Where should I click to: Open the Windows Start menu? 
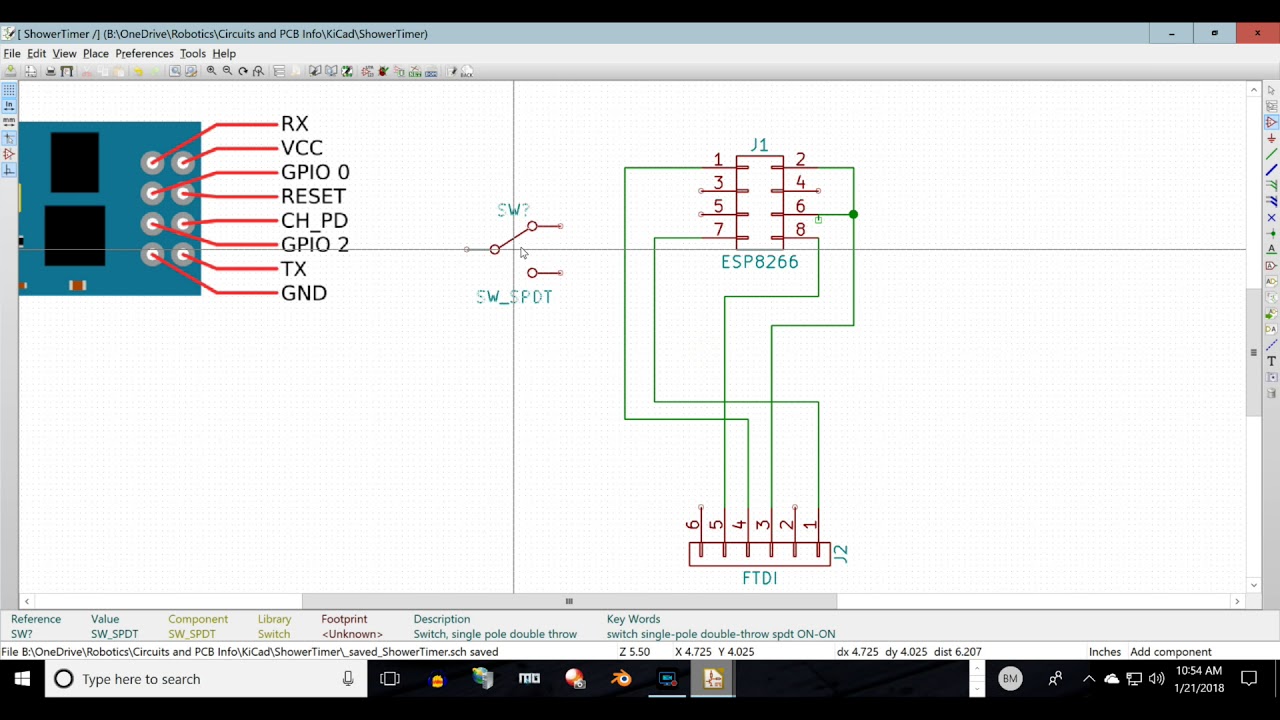22,679
